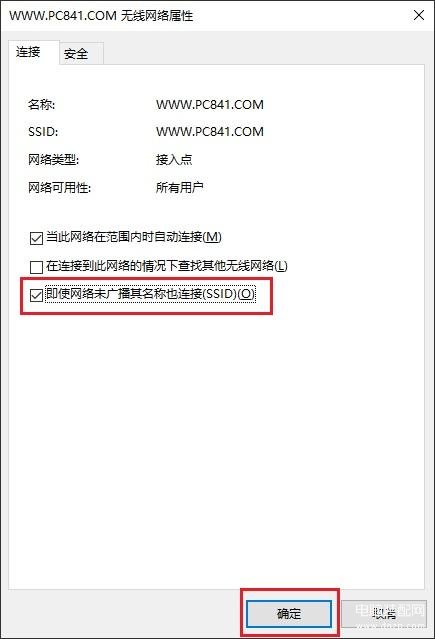This screenshot has height=639, width=435.
Task: Click the label text 即使网络未广播其名称也连接(SSID)(O)
Action: 150,294
